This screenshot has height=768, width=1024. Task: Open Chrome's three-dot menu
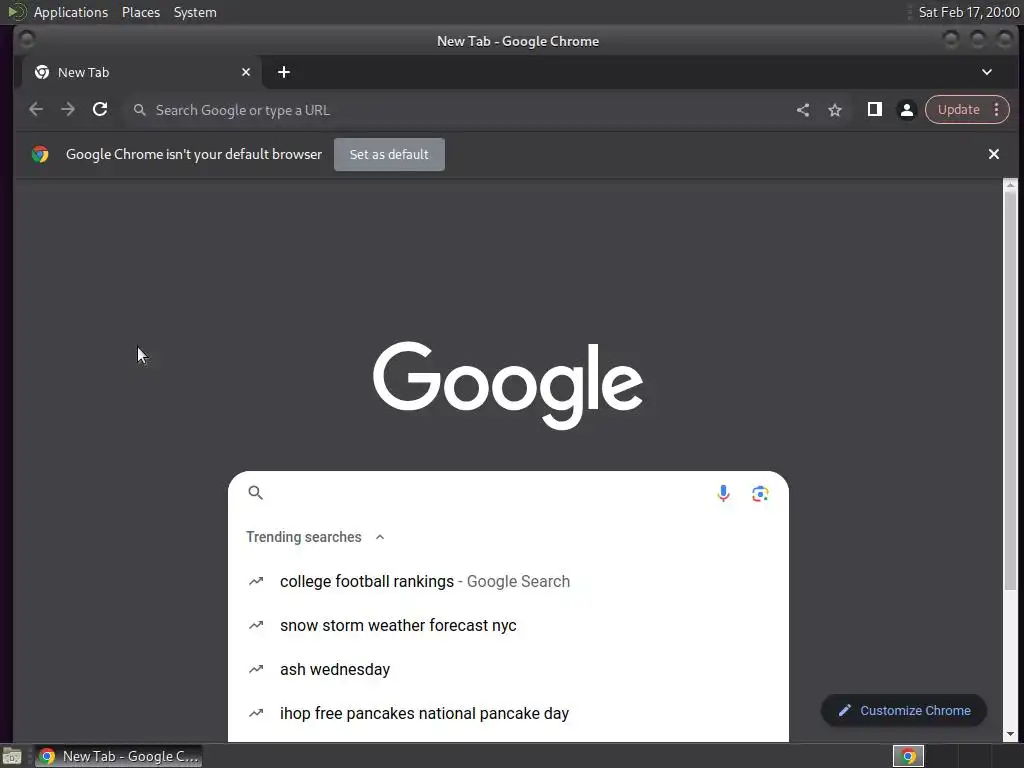point(997,110)
